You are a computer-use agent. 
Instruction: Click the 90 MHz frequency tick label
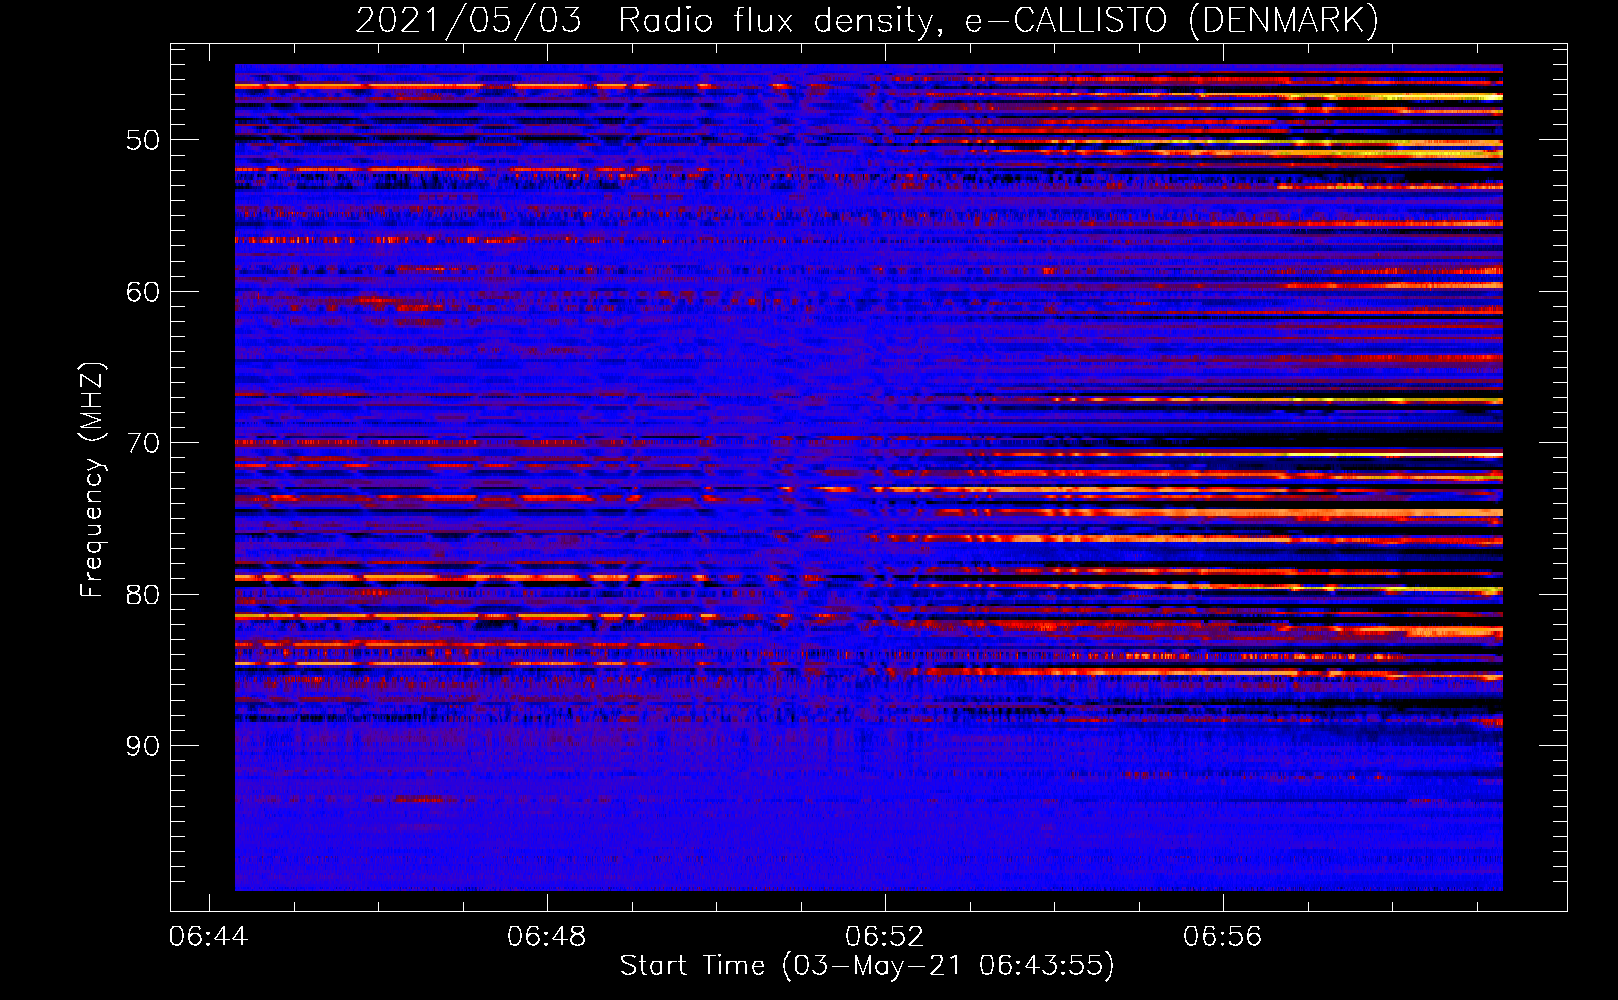(143, 746)
